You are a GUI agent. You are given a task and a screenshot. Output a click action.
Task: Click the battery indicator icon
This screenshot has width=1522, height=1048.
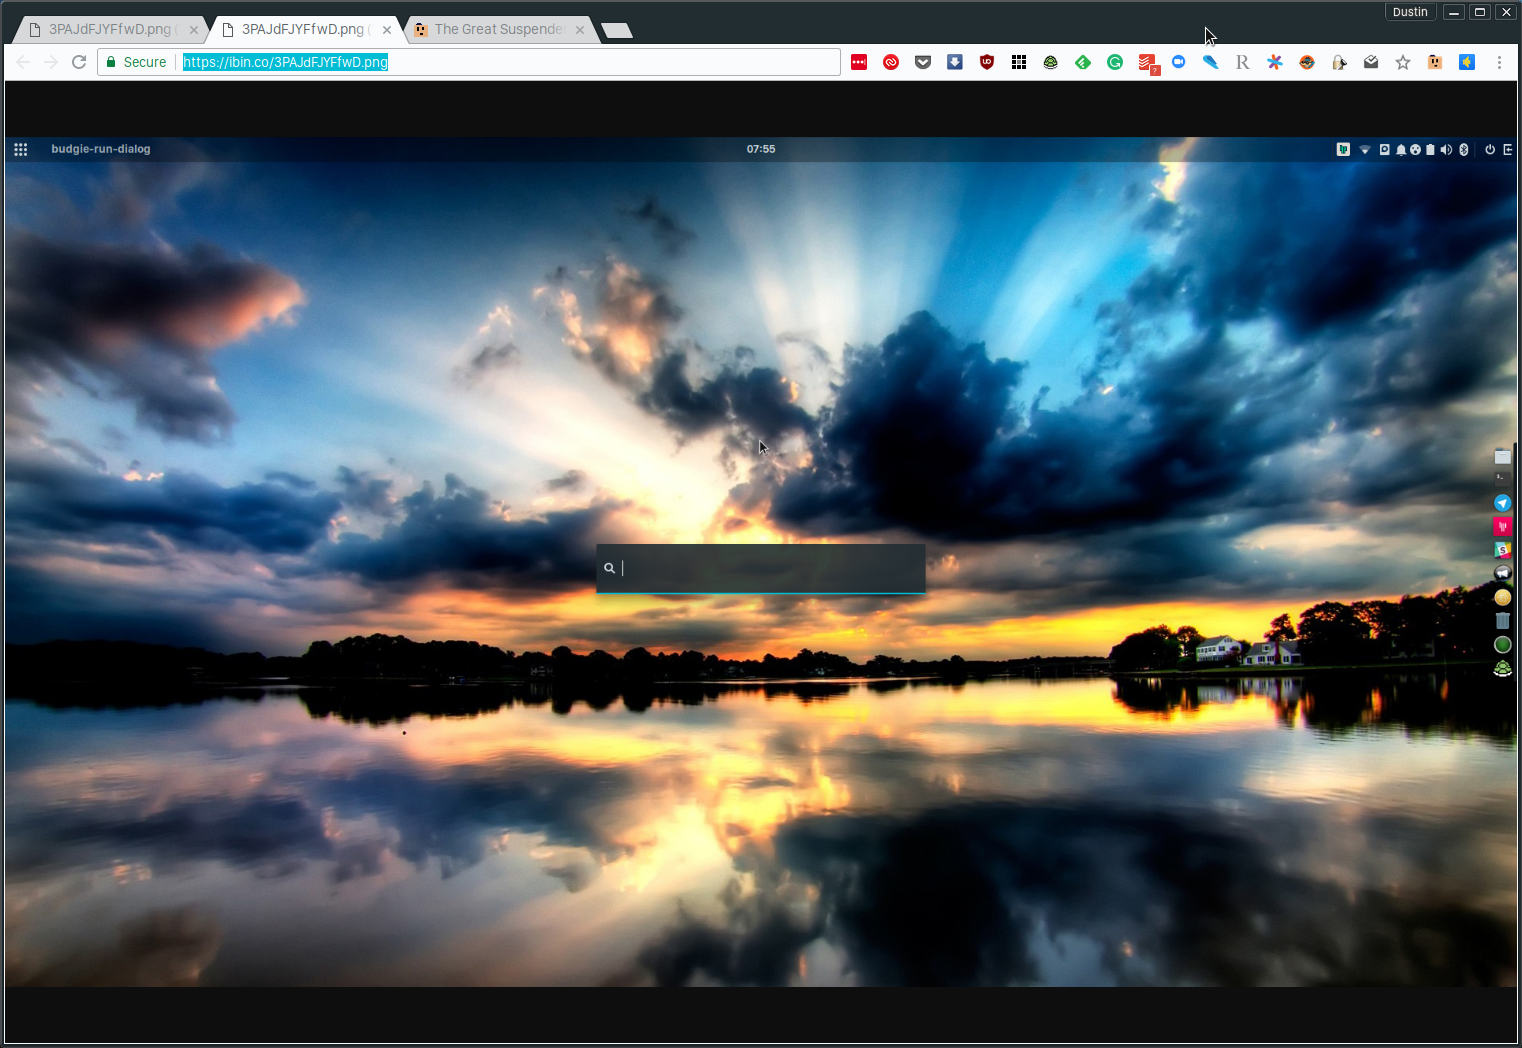click(x=1430, y=149)
